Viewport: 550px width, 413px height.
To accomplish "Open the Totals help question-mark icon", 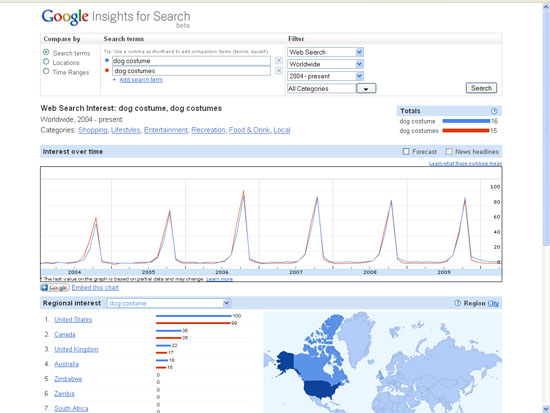I will click(x=494, y=111).
